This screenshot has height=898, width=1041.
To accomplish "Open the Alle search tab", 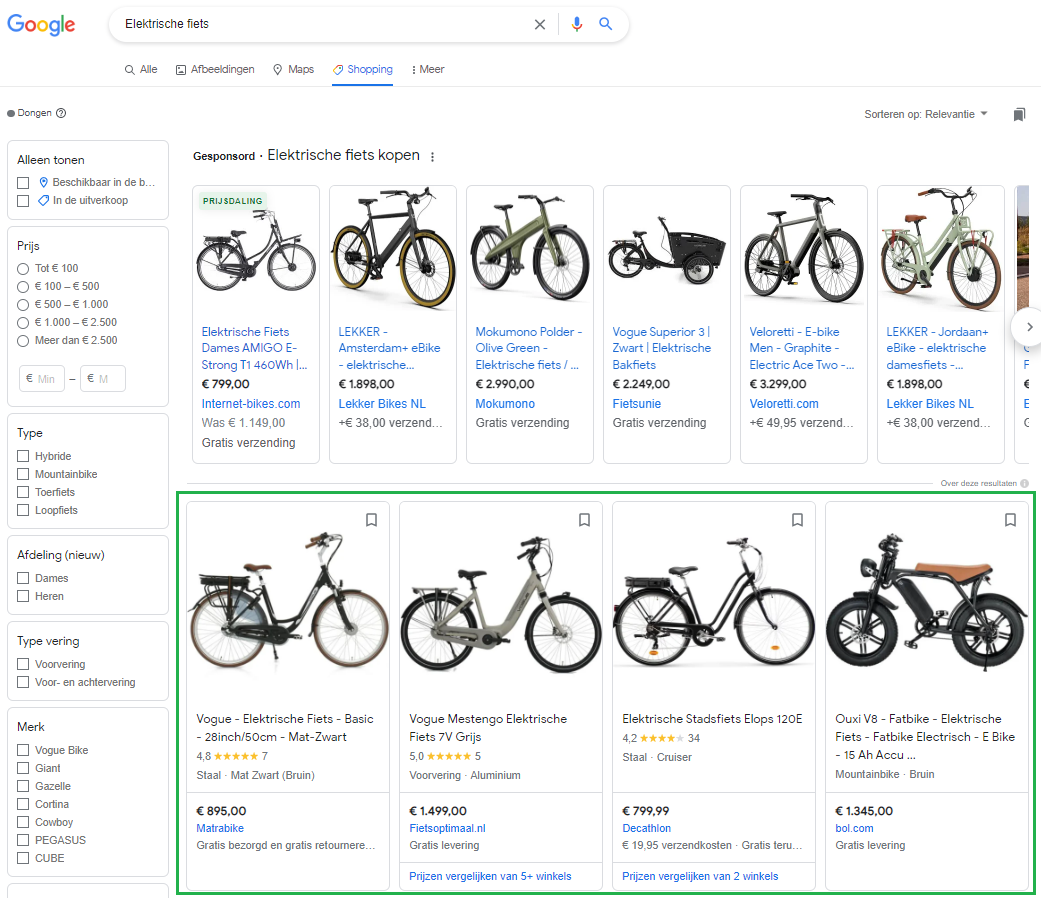I will [141, 69].
